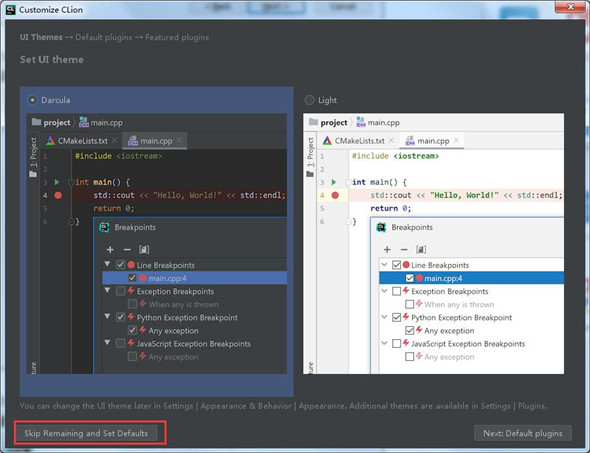Click project folder icon in Light breadcrumb
Screen dimensions: 590x453
(x=313, y=122)
